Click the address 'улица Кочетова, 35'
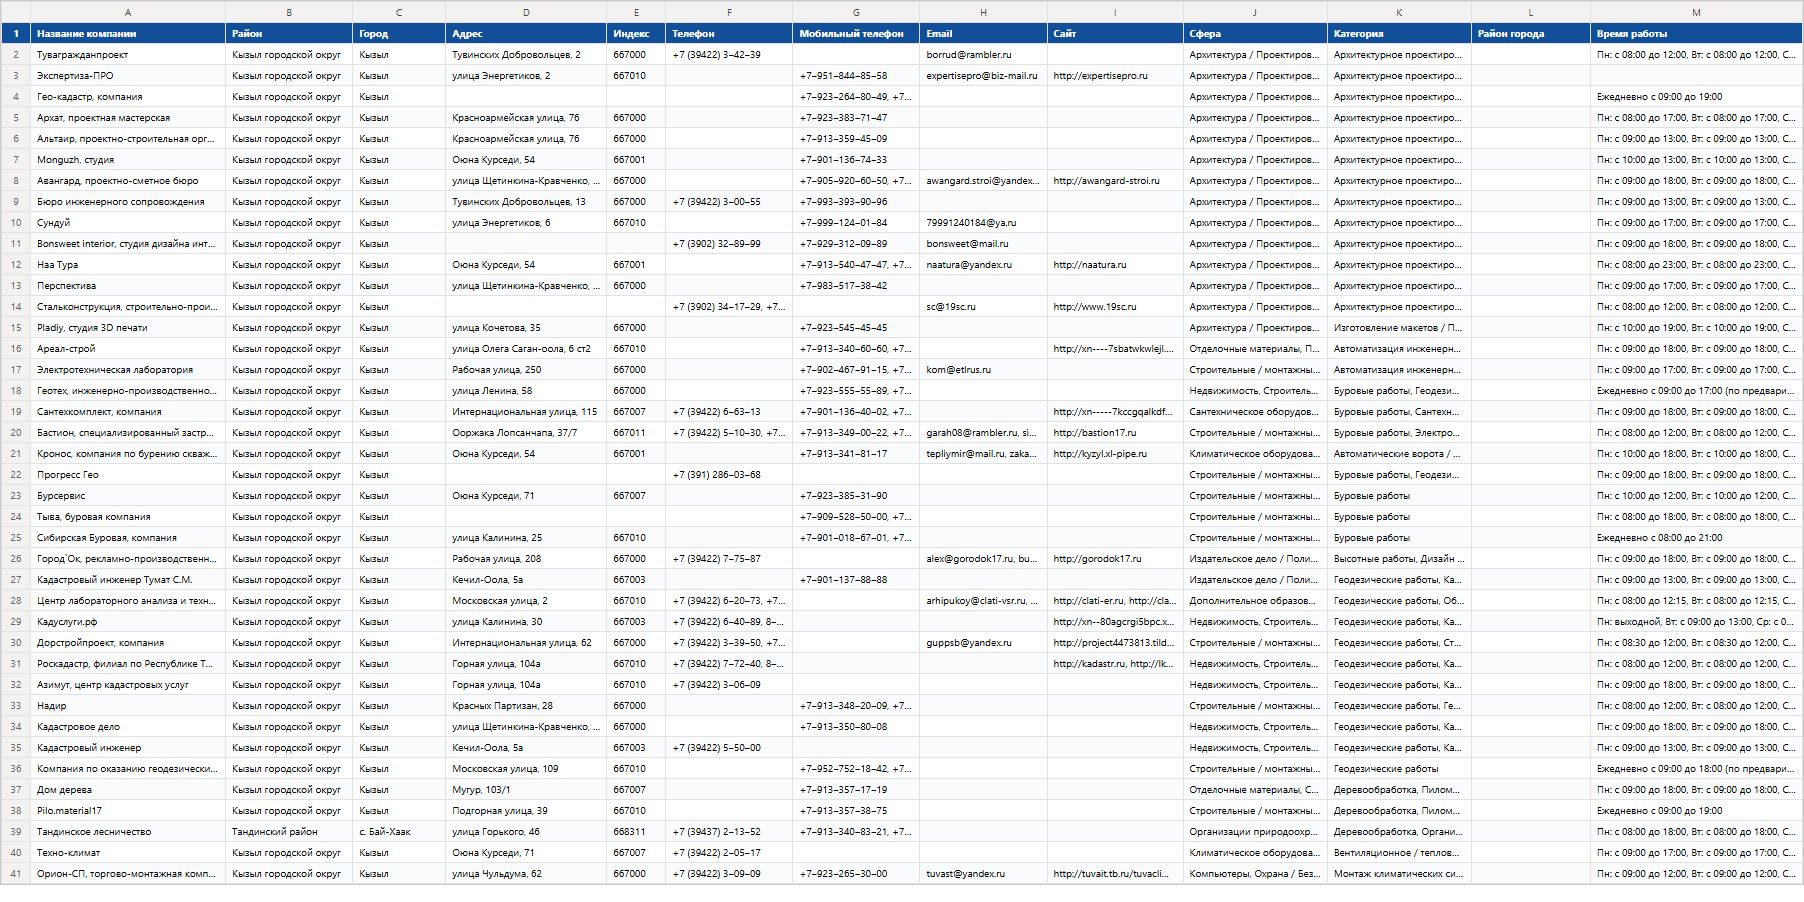The image size is (1804, 902). pos(526,328)
